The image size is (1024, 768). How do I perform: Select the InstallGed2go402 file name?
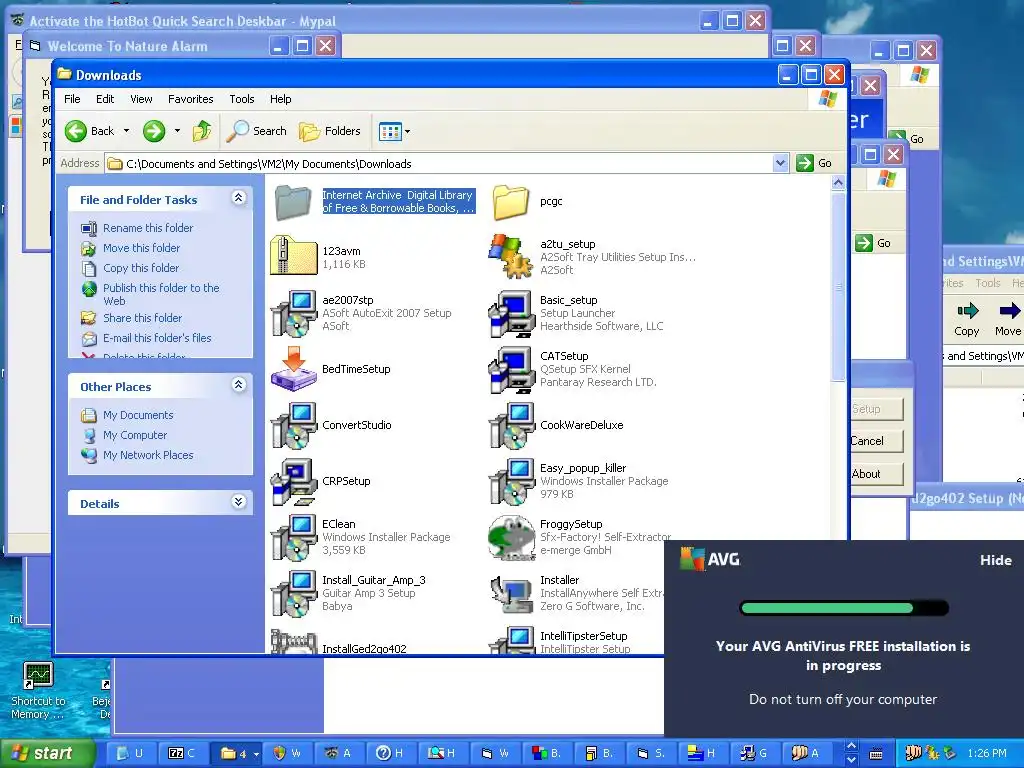(364, 648)
